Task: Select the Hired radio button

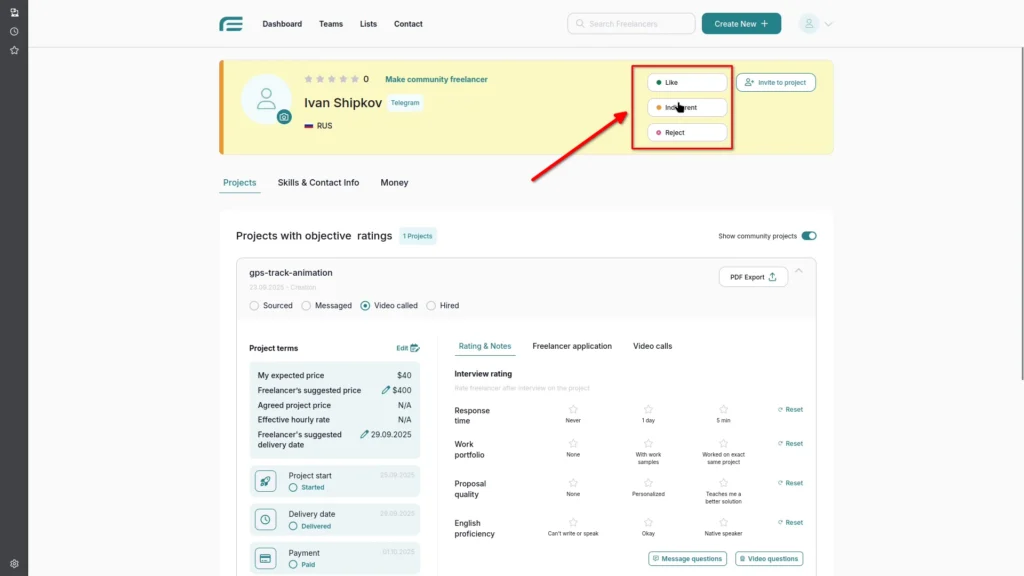Action: [x=431, y=305]
